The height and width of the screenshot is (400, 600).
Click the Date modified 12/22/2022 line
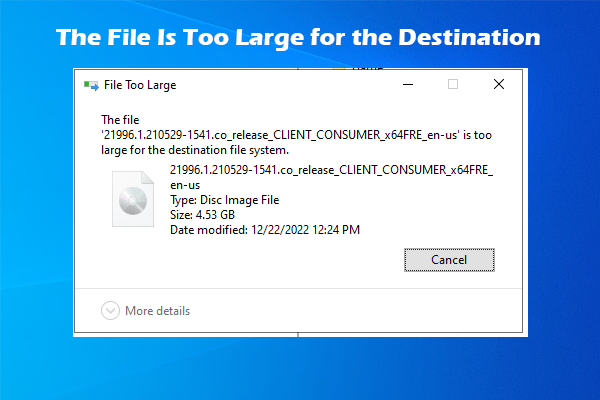tap(265, 229)
